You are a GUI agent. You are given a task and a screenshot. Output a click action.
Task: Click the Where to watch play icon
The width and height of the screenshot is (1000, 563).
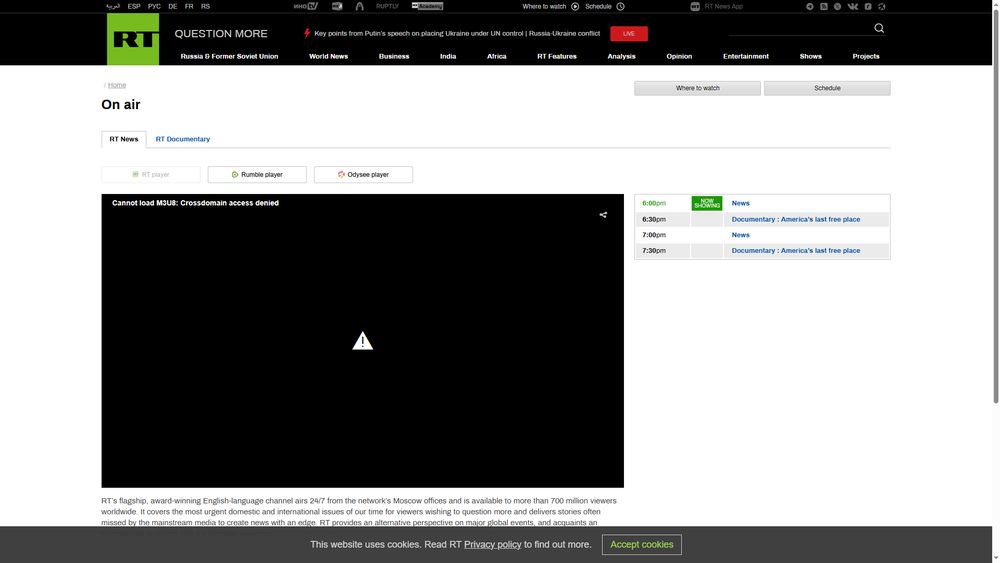[575, 6]
